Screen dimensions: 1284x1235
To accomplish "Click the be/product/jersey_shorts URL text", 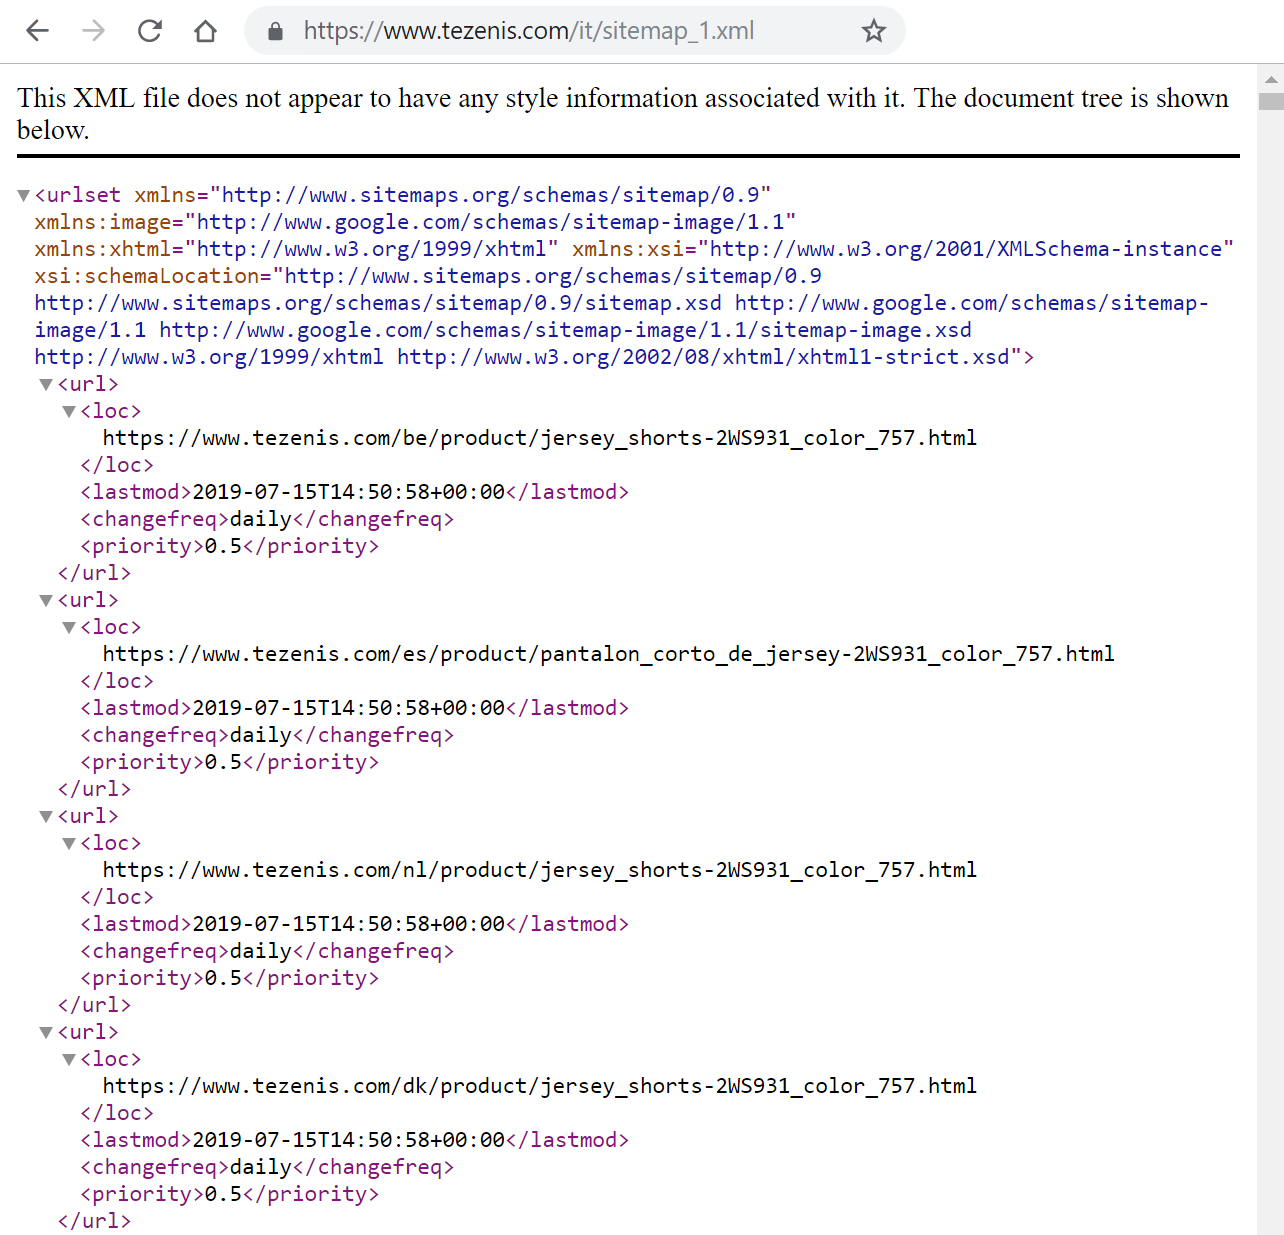I will (540, 438).
